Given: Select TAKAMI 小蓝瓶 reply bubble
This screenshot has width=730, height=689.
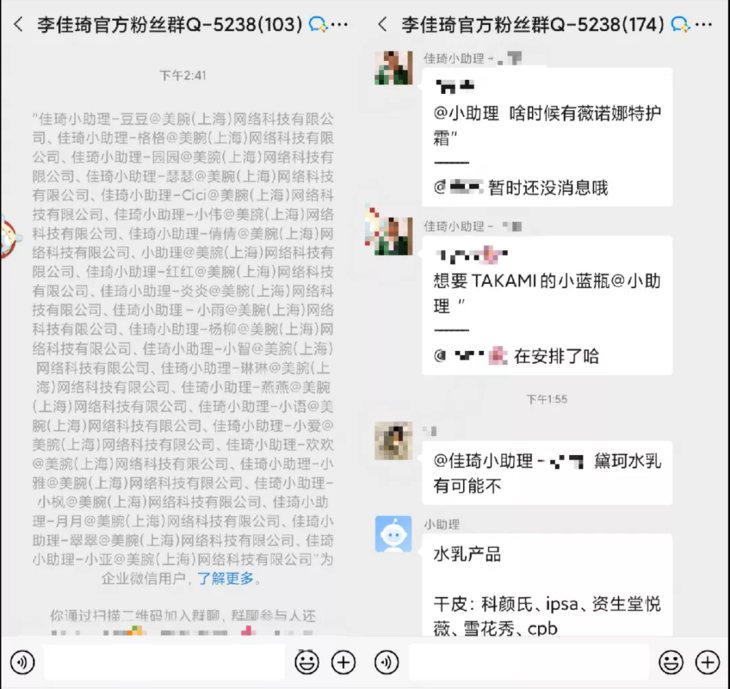Looking at the screenshot, I should [547, 305].
